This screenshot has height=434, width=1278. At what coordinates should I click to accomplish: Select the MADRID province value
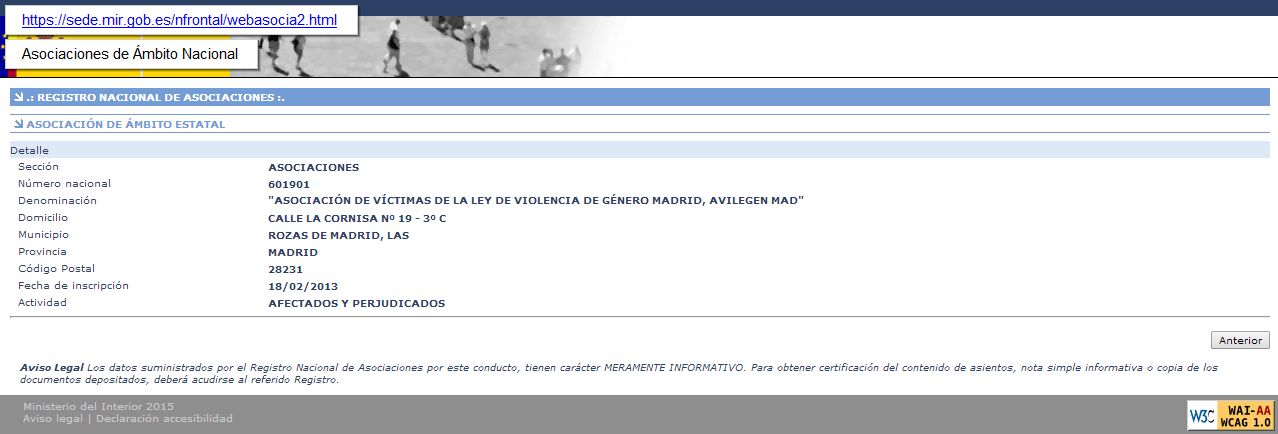pos(293,252)
